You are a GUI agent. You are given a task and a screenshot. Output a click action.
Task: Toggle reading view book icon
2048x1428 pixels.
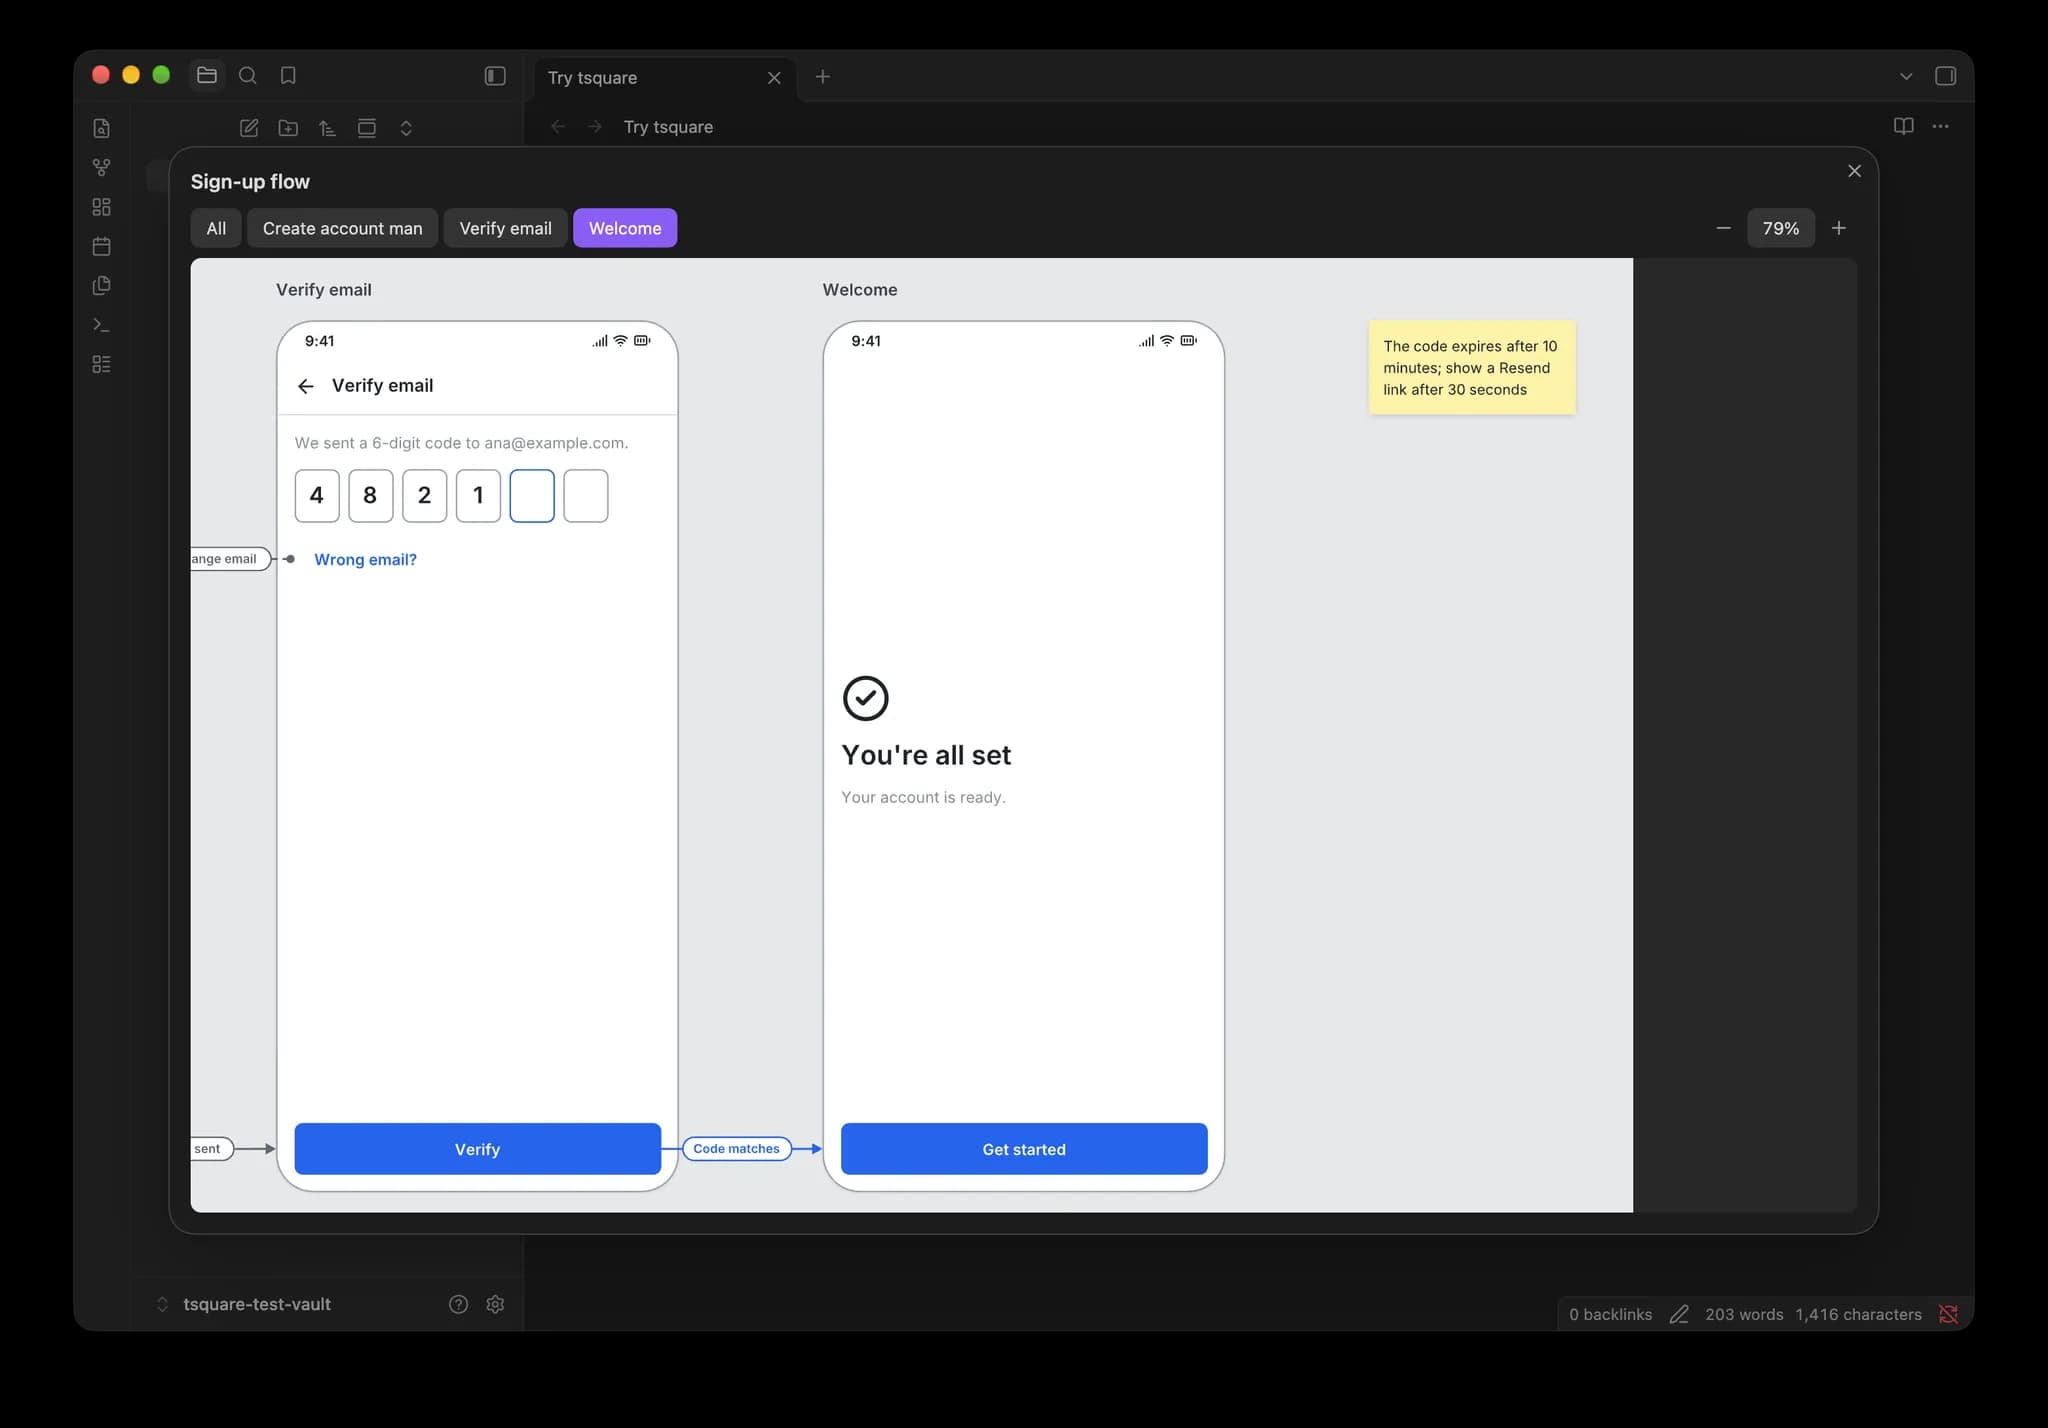click(x=1904, y=126)
